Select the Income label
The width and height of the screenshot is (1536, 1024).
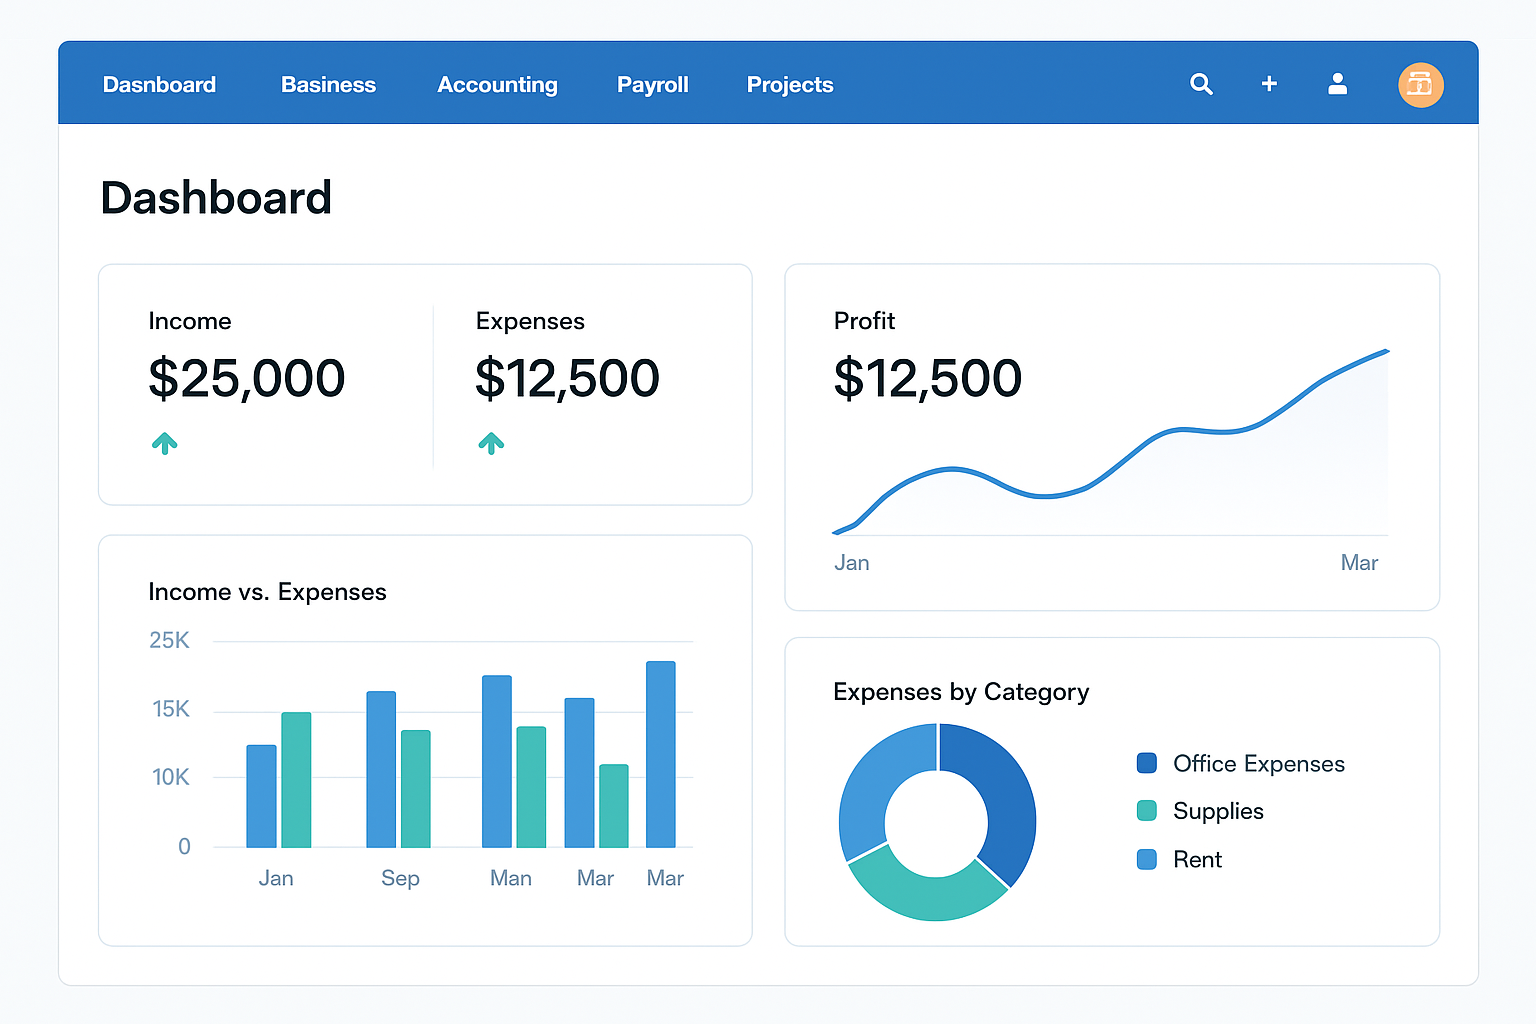(x=190, y=321)
